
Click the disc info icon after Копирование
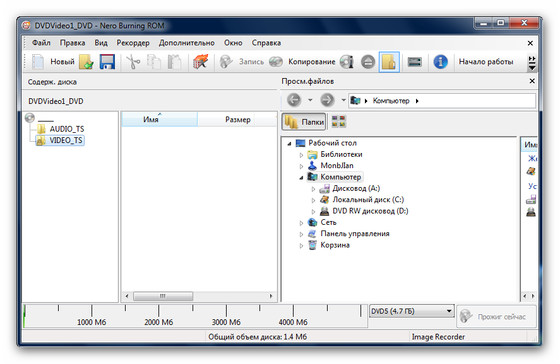coord(346,62)
